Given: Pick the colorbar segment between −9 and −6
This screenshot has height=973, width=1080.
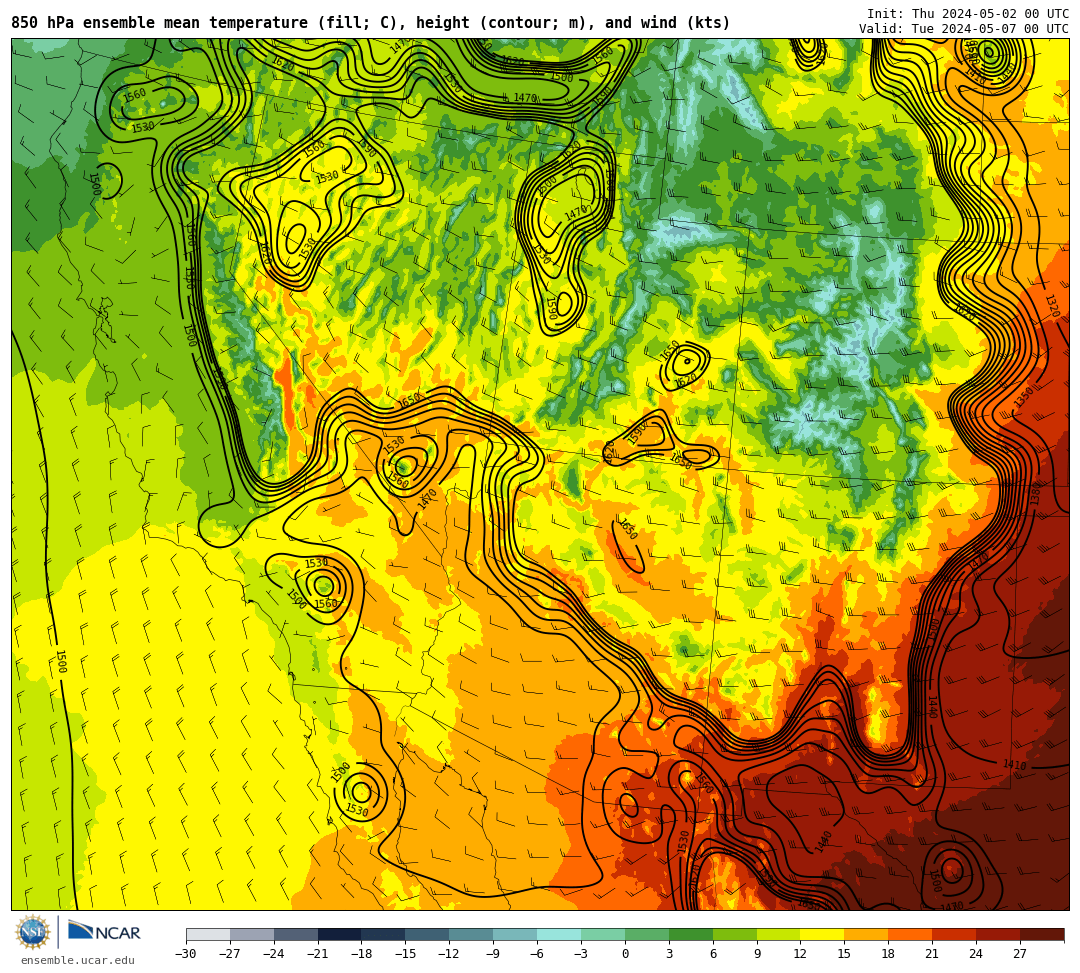Looking at the screenshot, I should [x=515, y=934].
